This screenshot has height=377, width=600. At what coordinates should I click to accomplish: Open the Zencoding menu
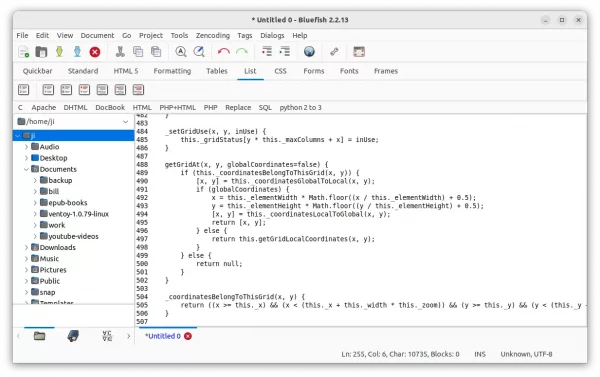point(213,35)
